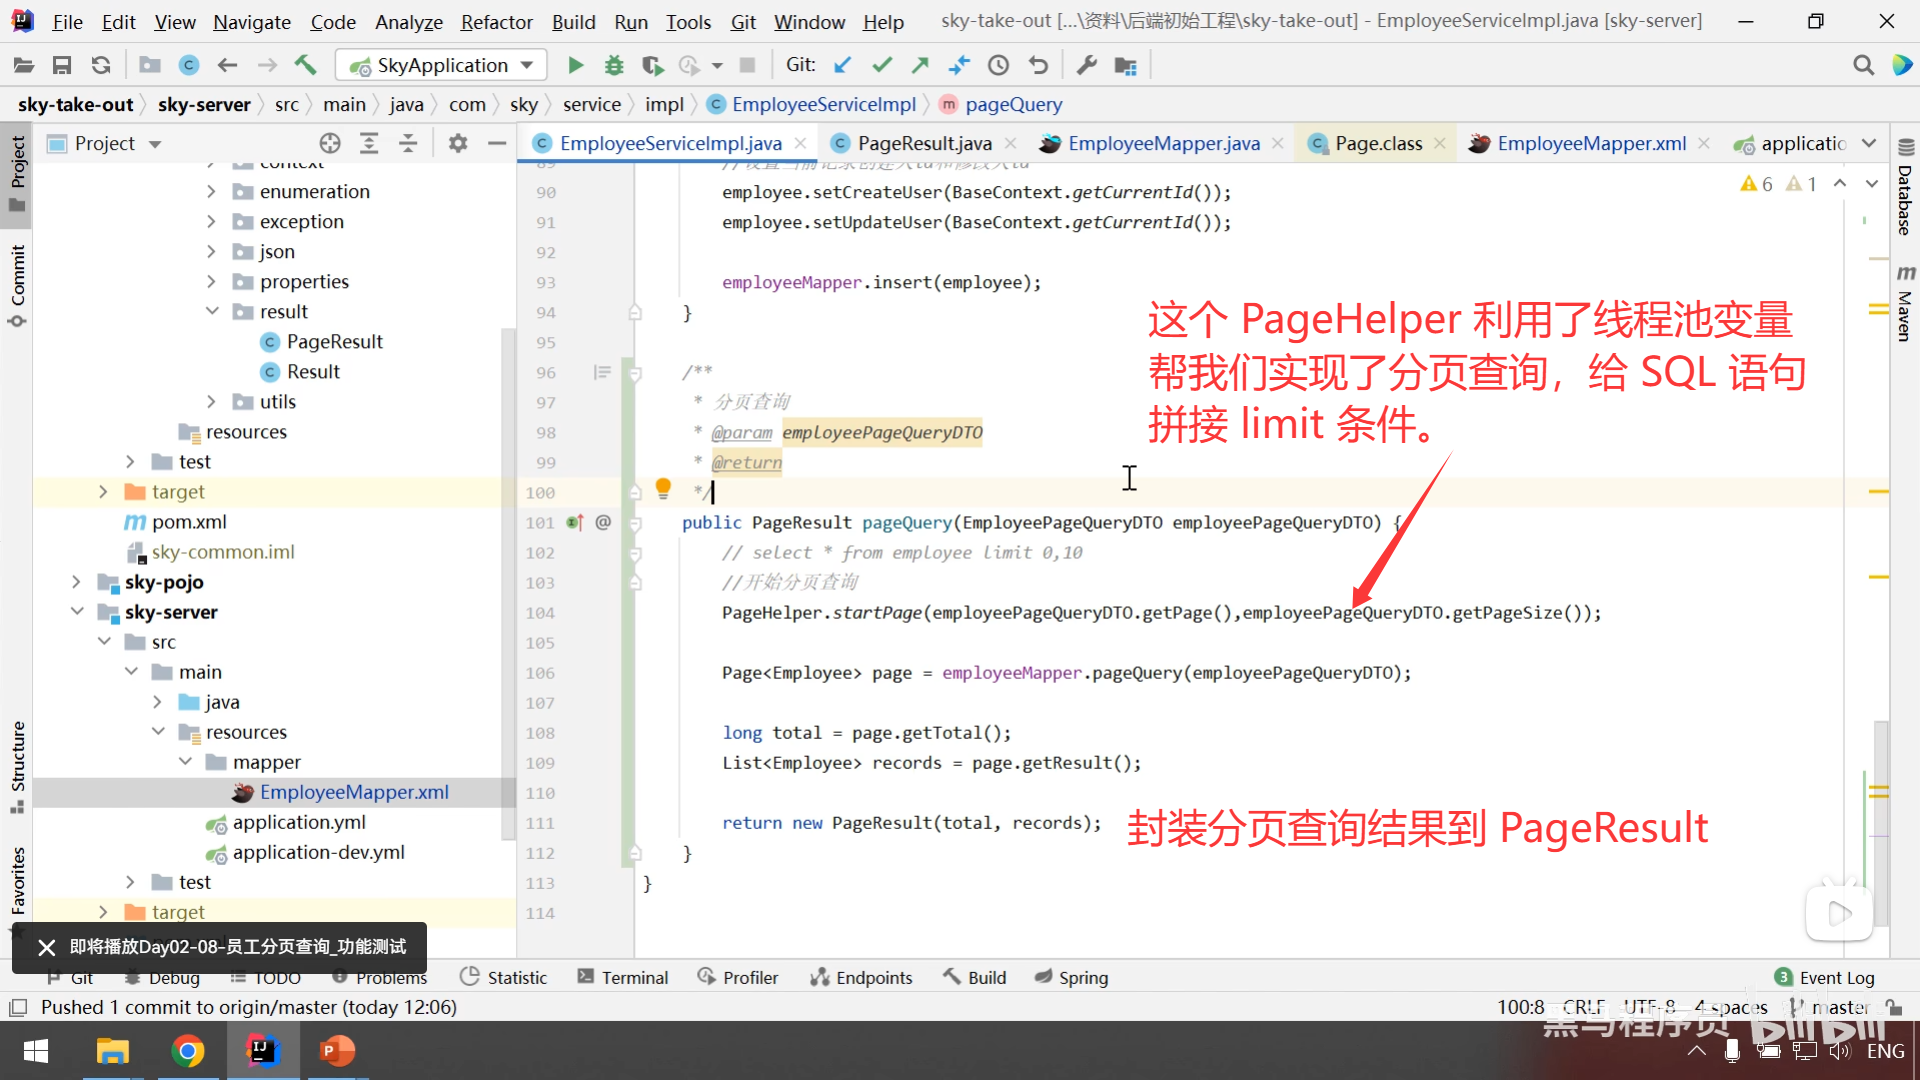Screen dimensions: 1920x1080
Task: Click the lightbulb intention icon in editor
Action: coord(663,487)
